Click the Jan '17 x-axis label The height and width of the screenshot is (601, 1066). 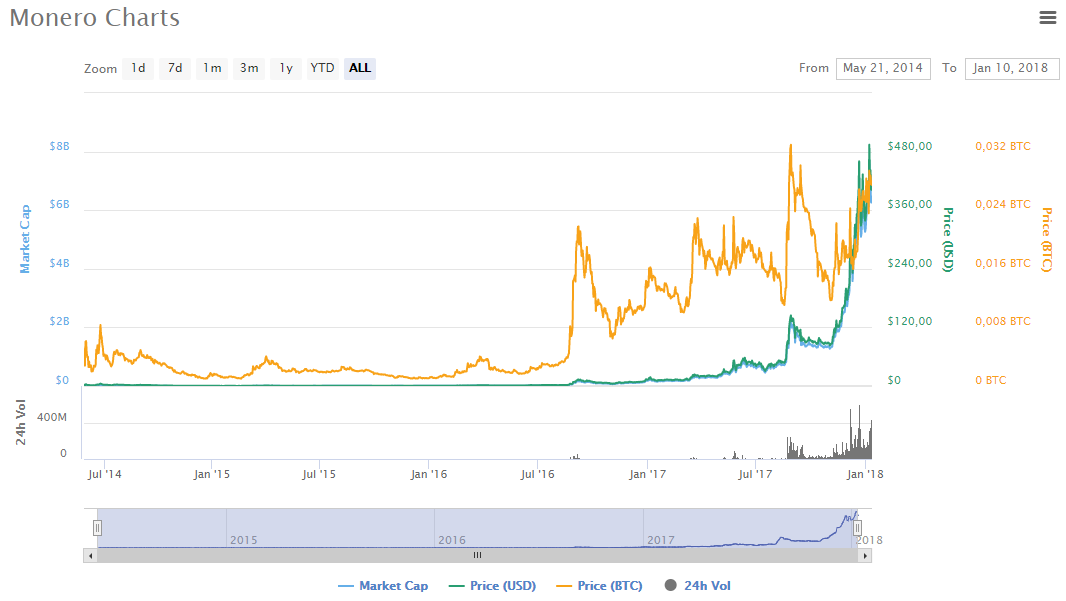click(647, 474)
